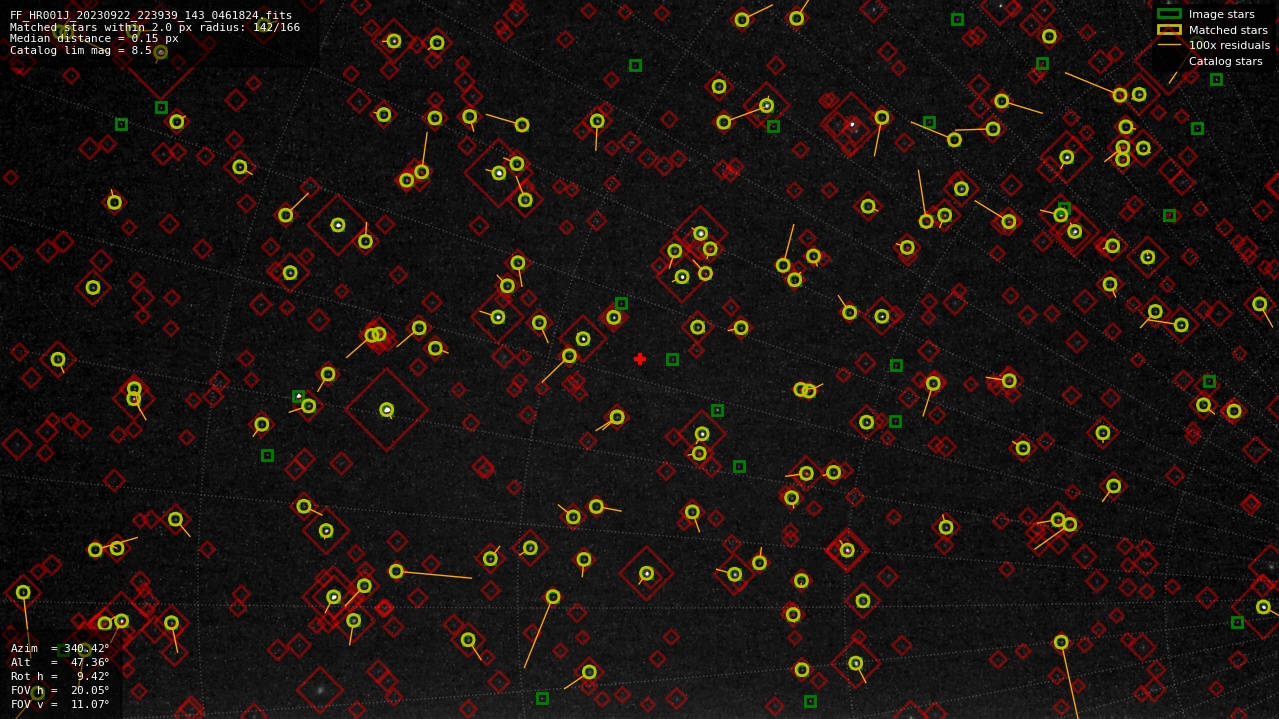Click the 'Rot h = 9.42°' readout

pos(60,676)
